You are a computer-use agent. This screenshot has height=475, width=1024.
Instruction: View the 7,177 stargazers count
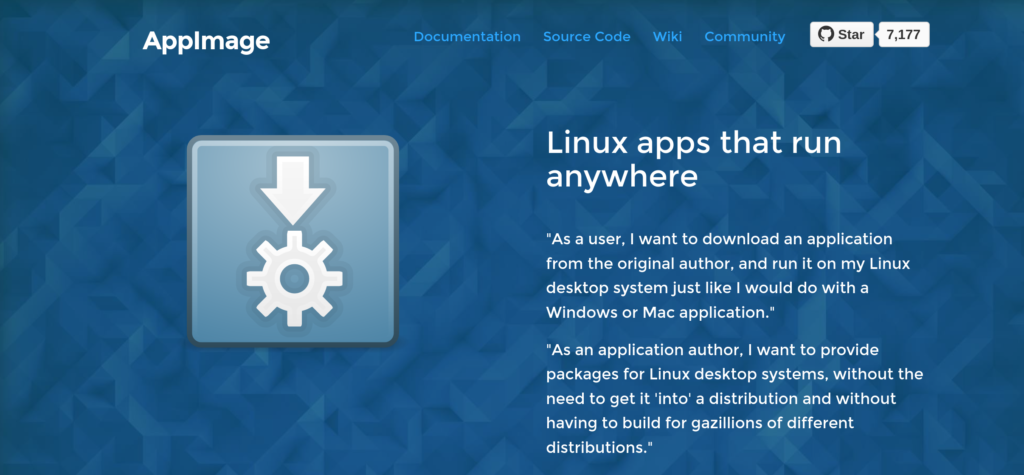coord(904,35)
